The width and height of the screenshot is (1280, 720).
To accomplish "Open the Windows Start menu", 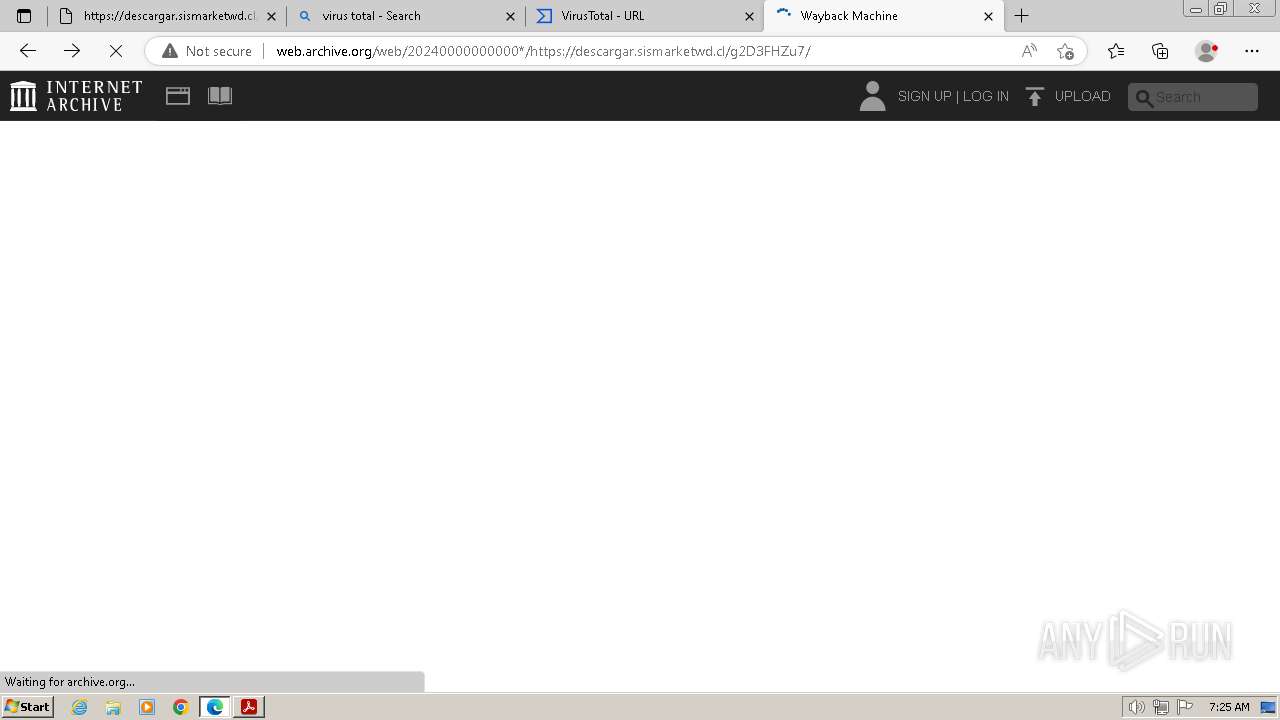I will coord(27,707).
